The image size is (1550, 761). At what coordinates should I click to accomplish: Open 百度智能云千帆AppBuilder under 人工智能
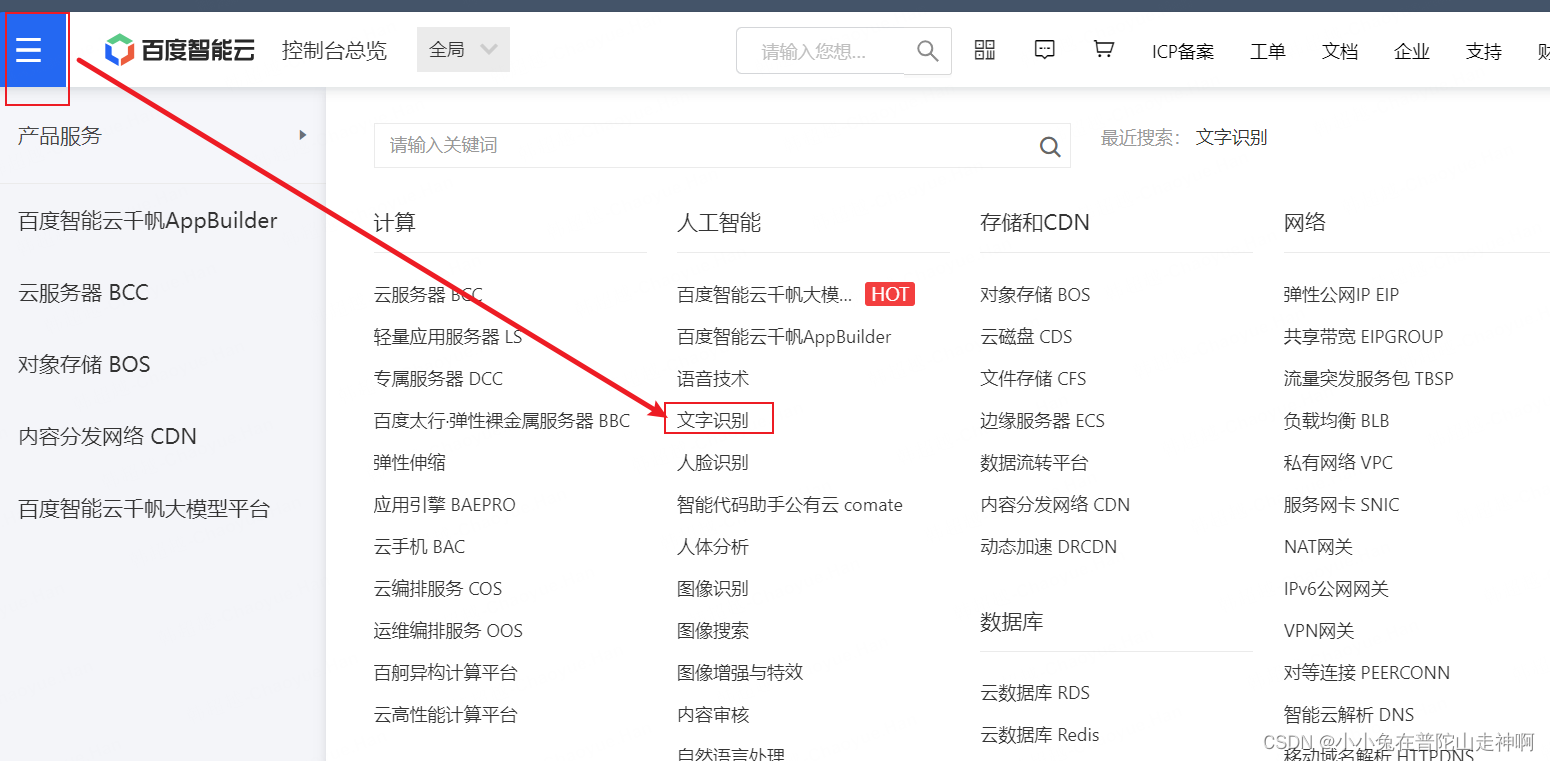(x=784, y=337)
